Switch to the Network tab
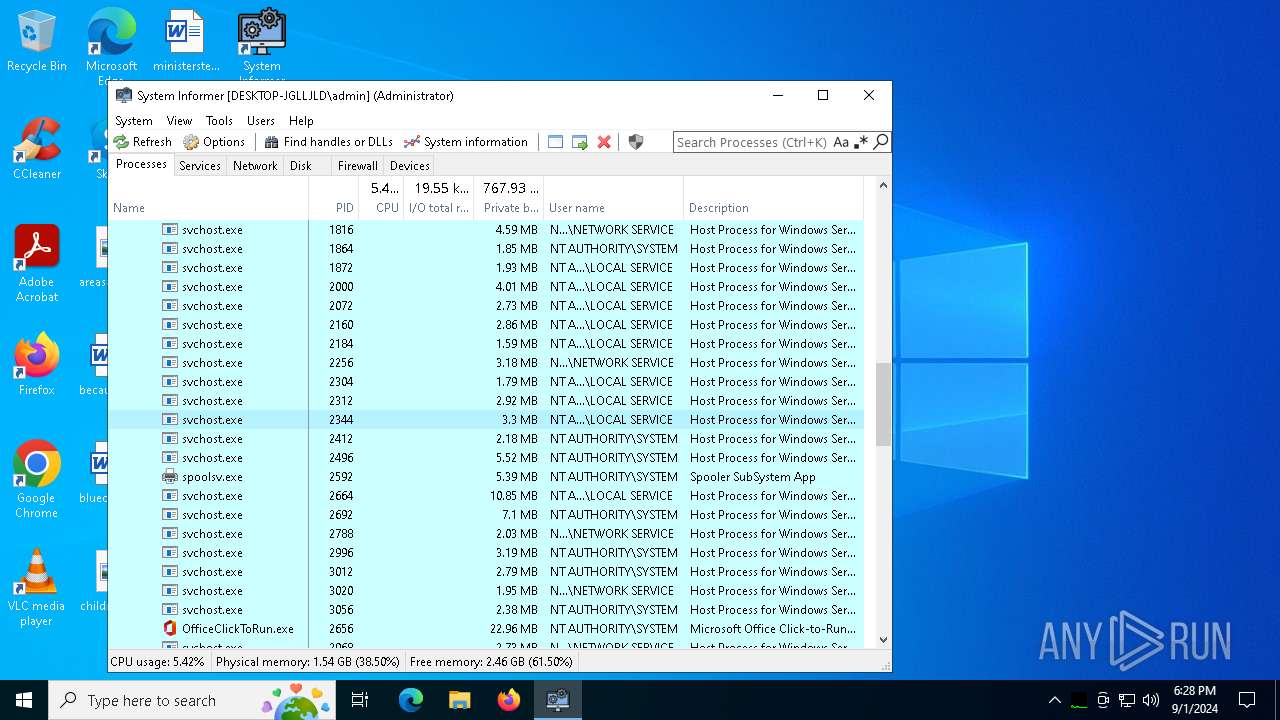 click(255, 166)
